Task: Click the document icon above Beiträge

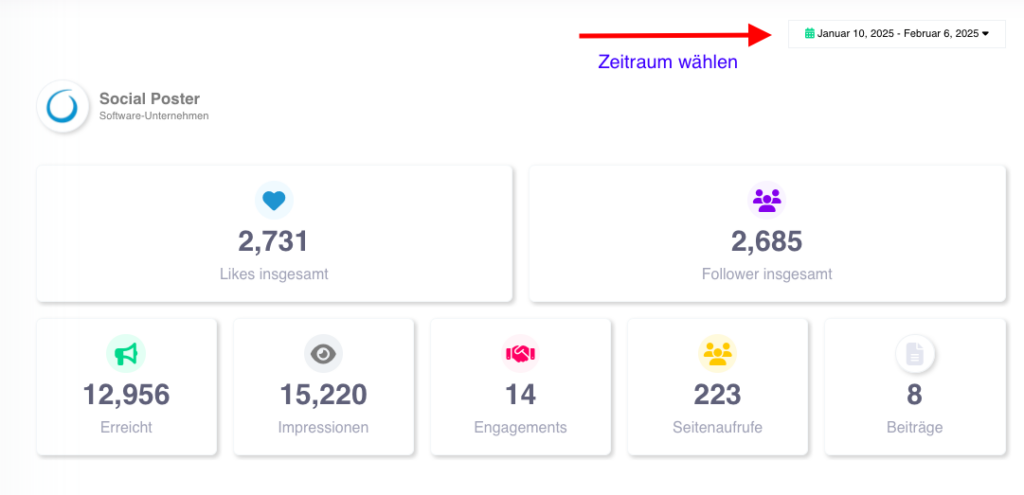Action: click(x=915, y=353)
